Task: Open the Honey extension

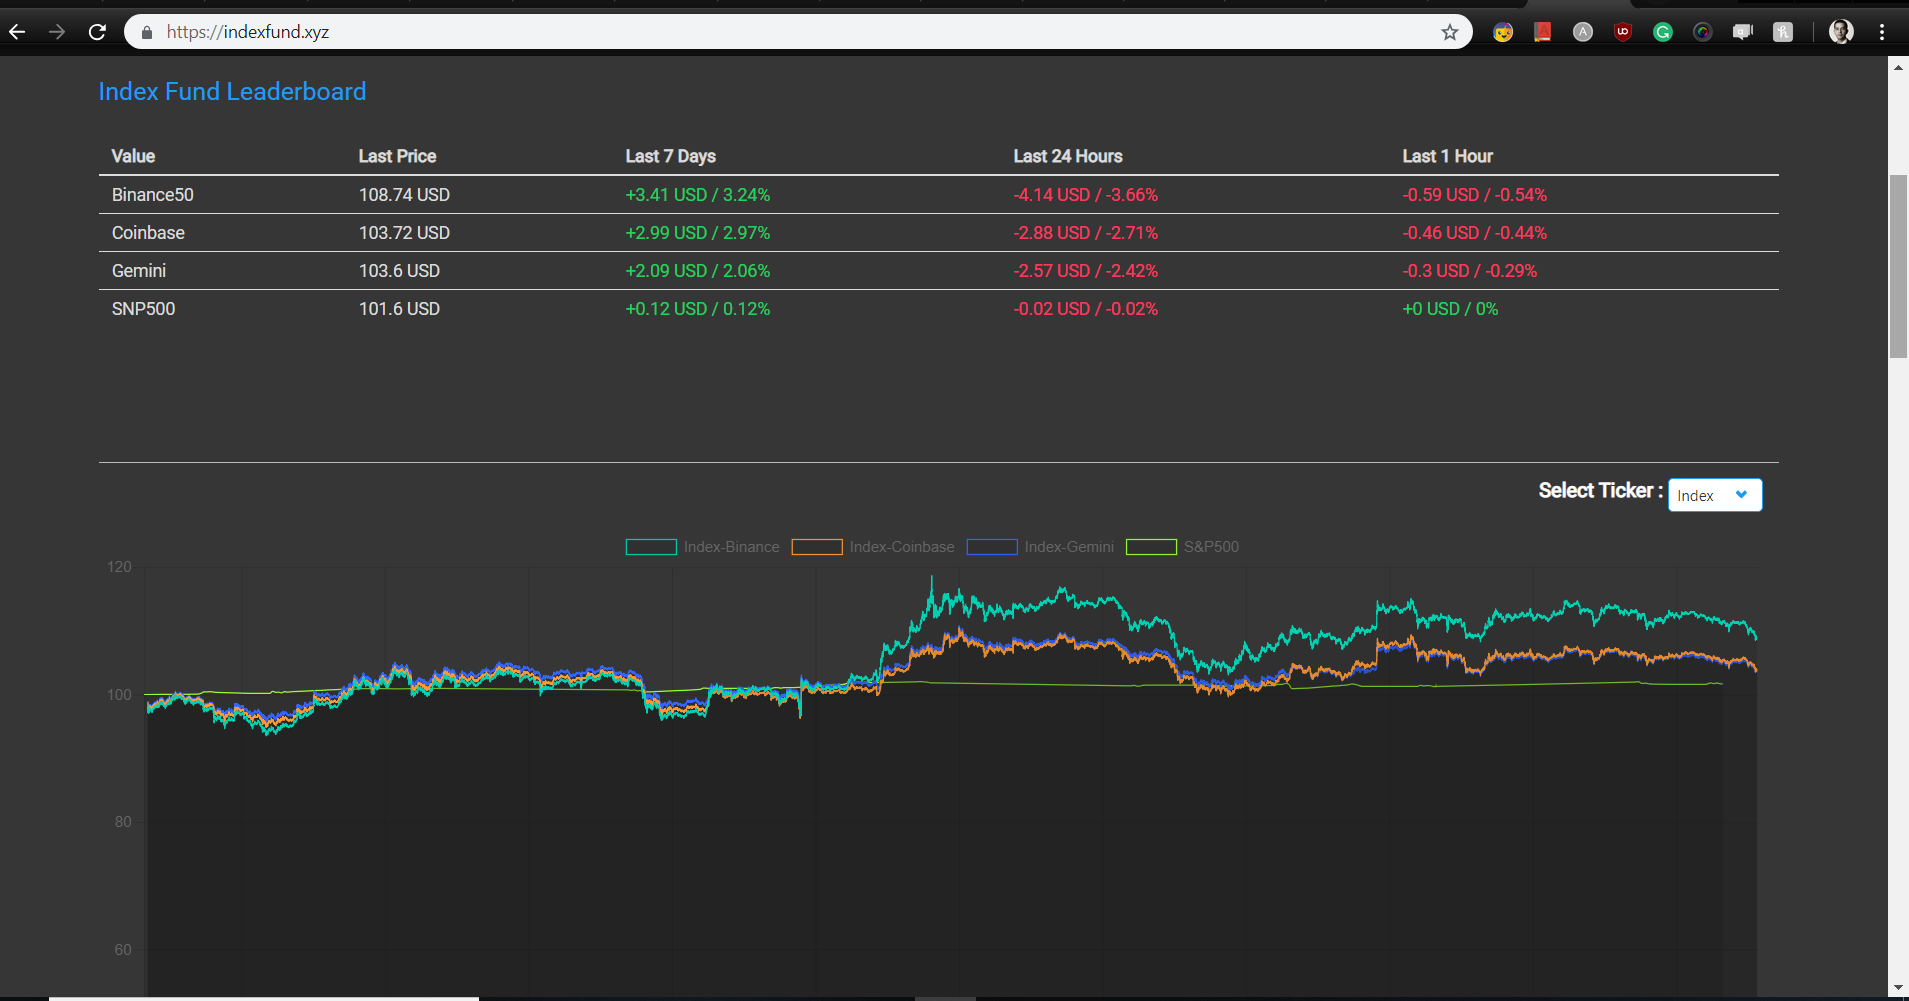Action: [1782, 32]
